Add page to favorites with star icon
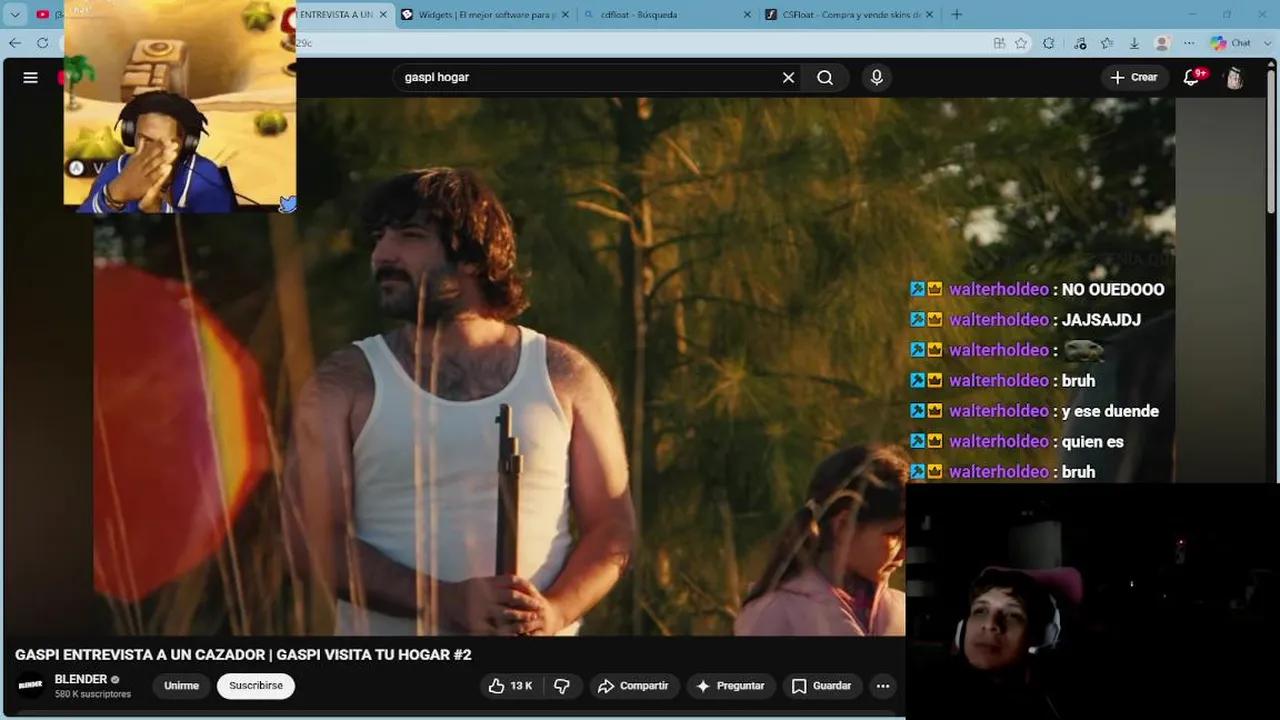This screenshot has width=1280, height=720. coord(1021,43)
